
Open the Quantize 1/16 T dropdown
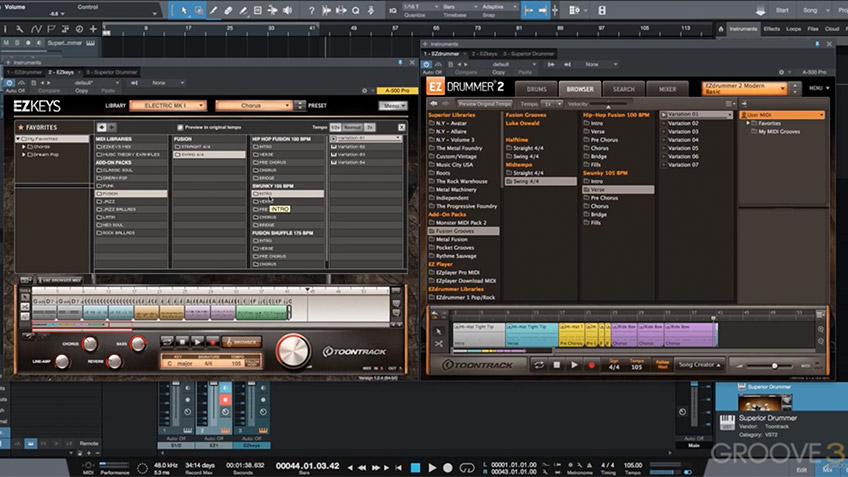coord(422,7)
